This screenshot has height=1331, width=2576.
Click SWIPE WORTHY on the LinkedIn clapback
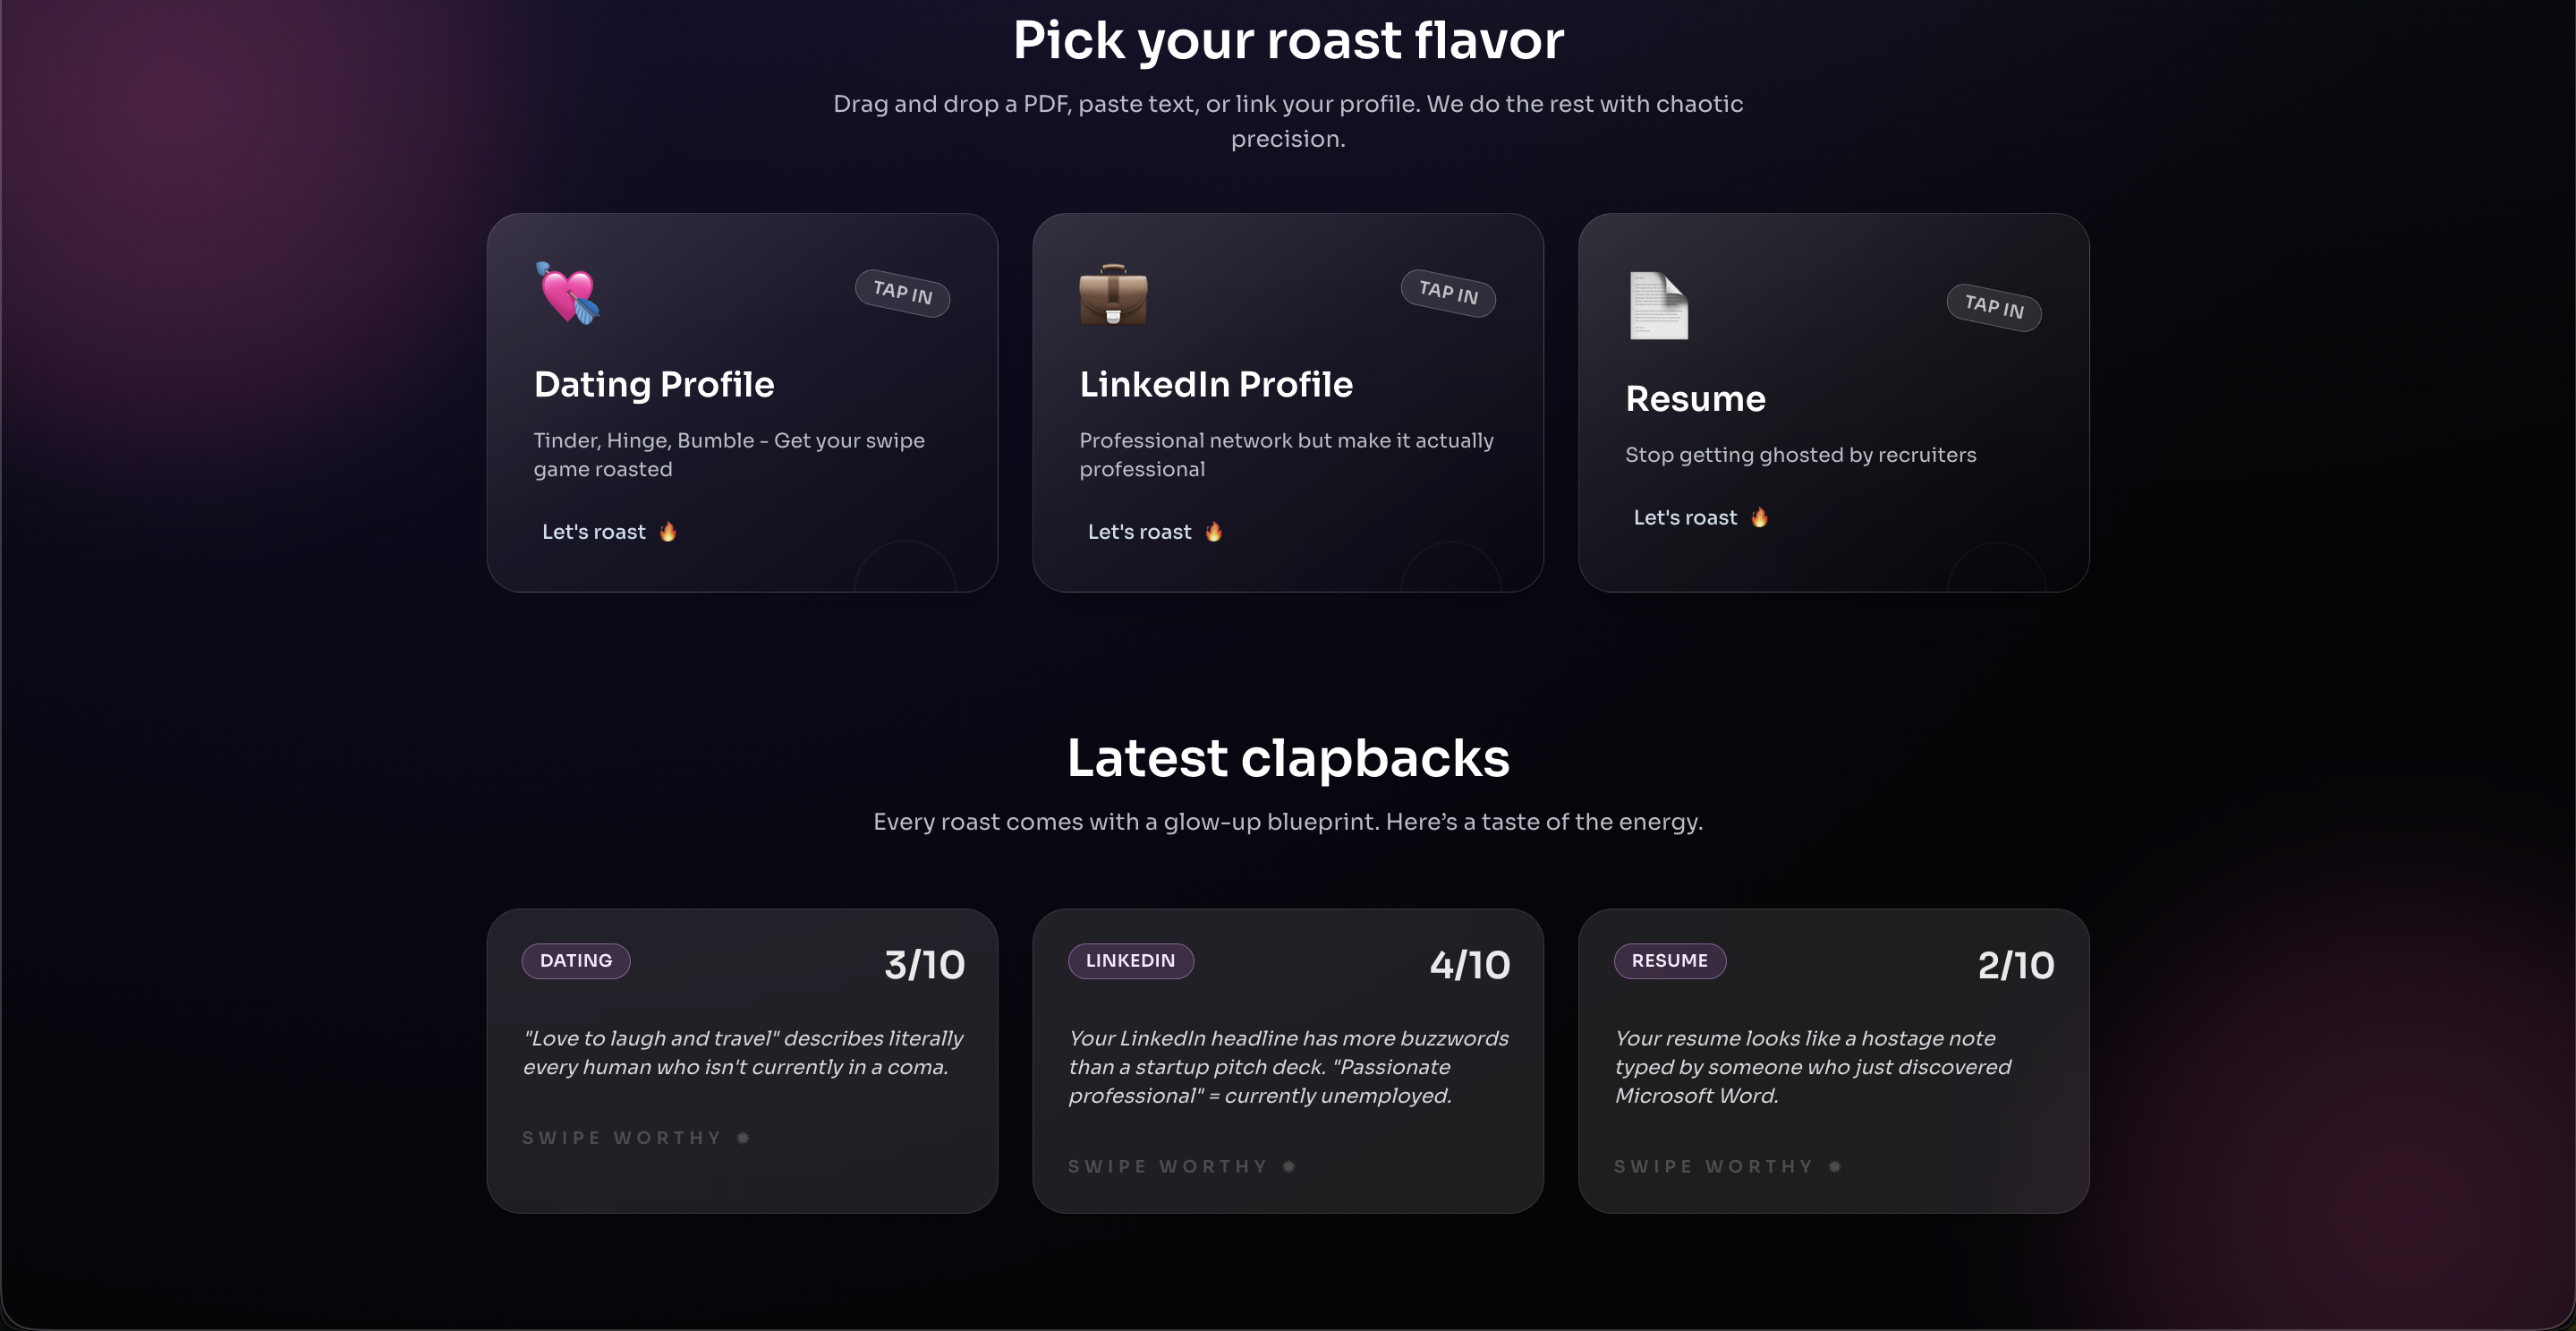(1167, 1166)
